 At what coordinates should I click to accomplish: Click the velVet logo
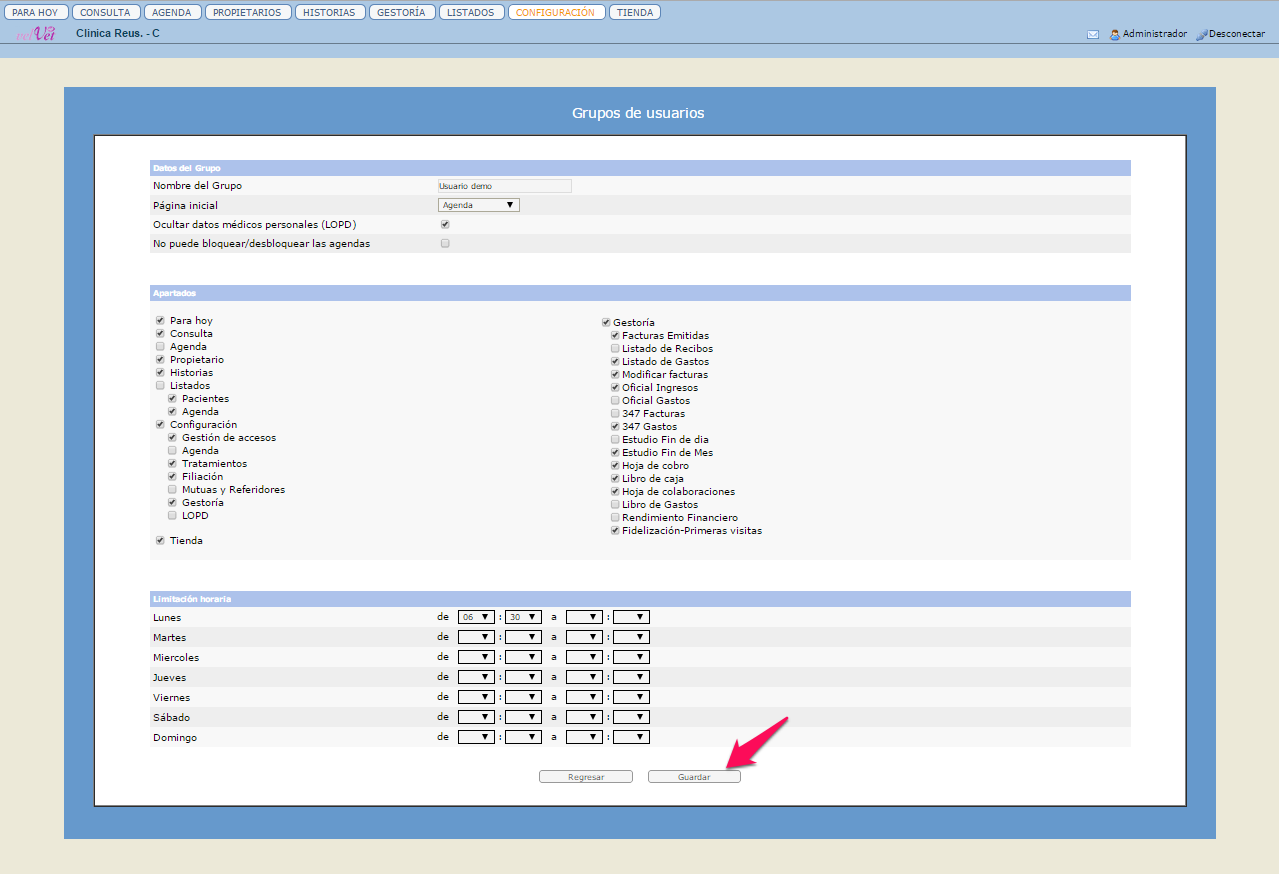(x=36, y=34)
